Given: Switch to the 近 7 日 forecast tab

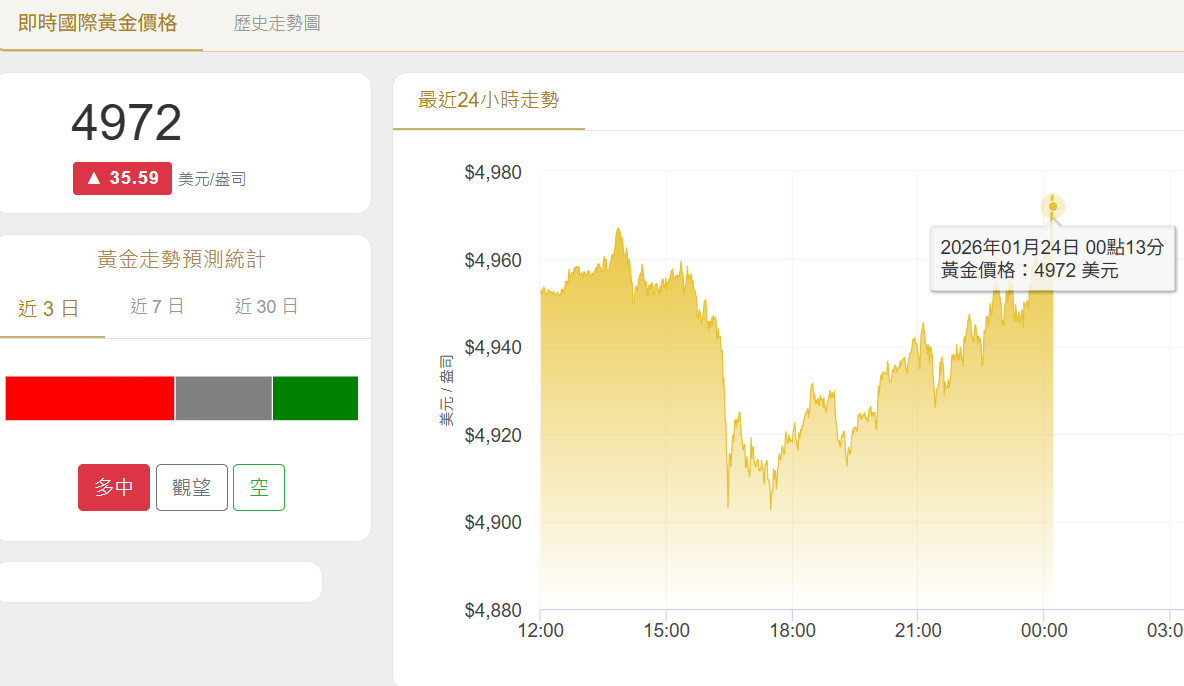Looking at the screenshot, I should tap(157, 307).
